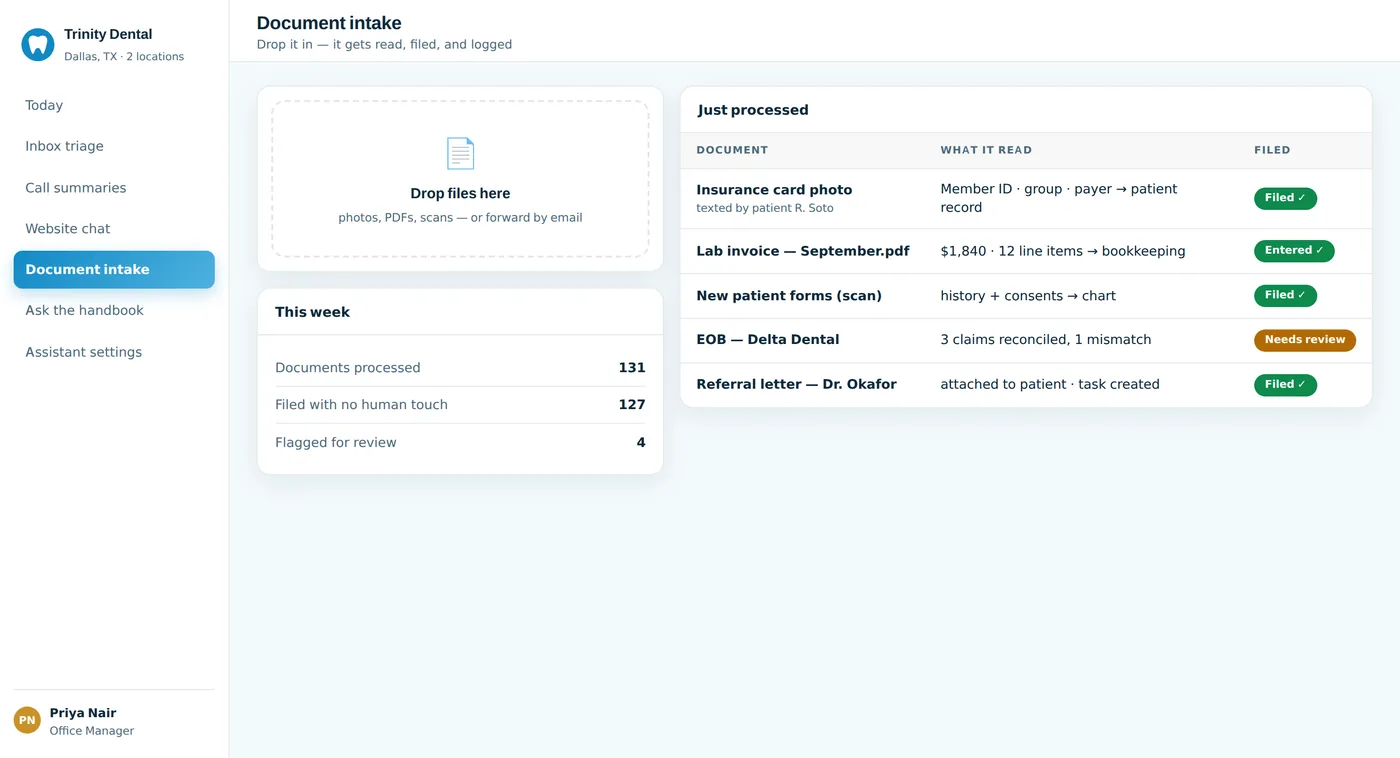Click the "Document intake" page title
This screenshot has height=758, width=1400.
329,23
